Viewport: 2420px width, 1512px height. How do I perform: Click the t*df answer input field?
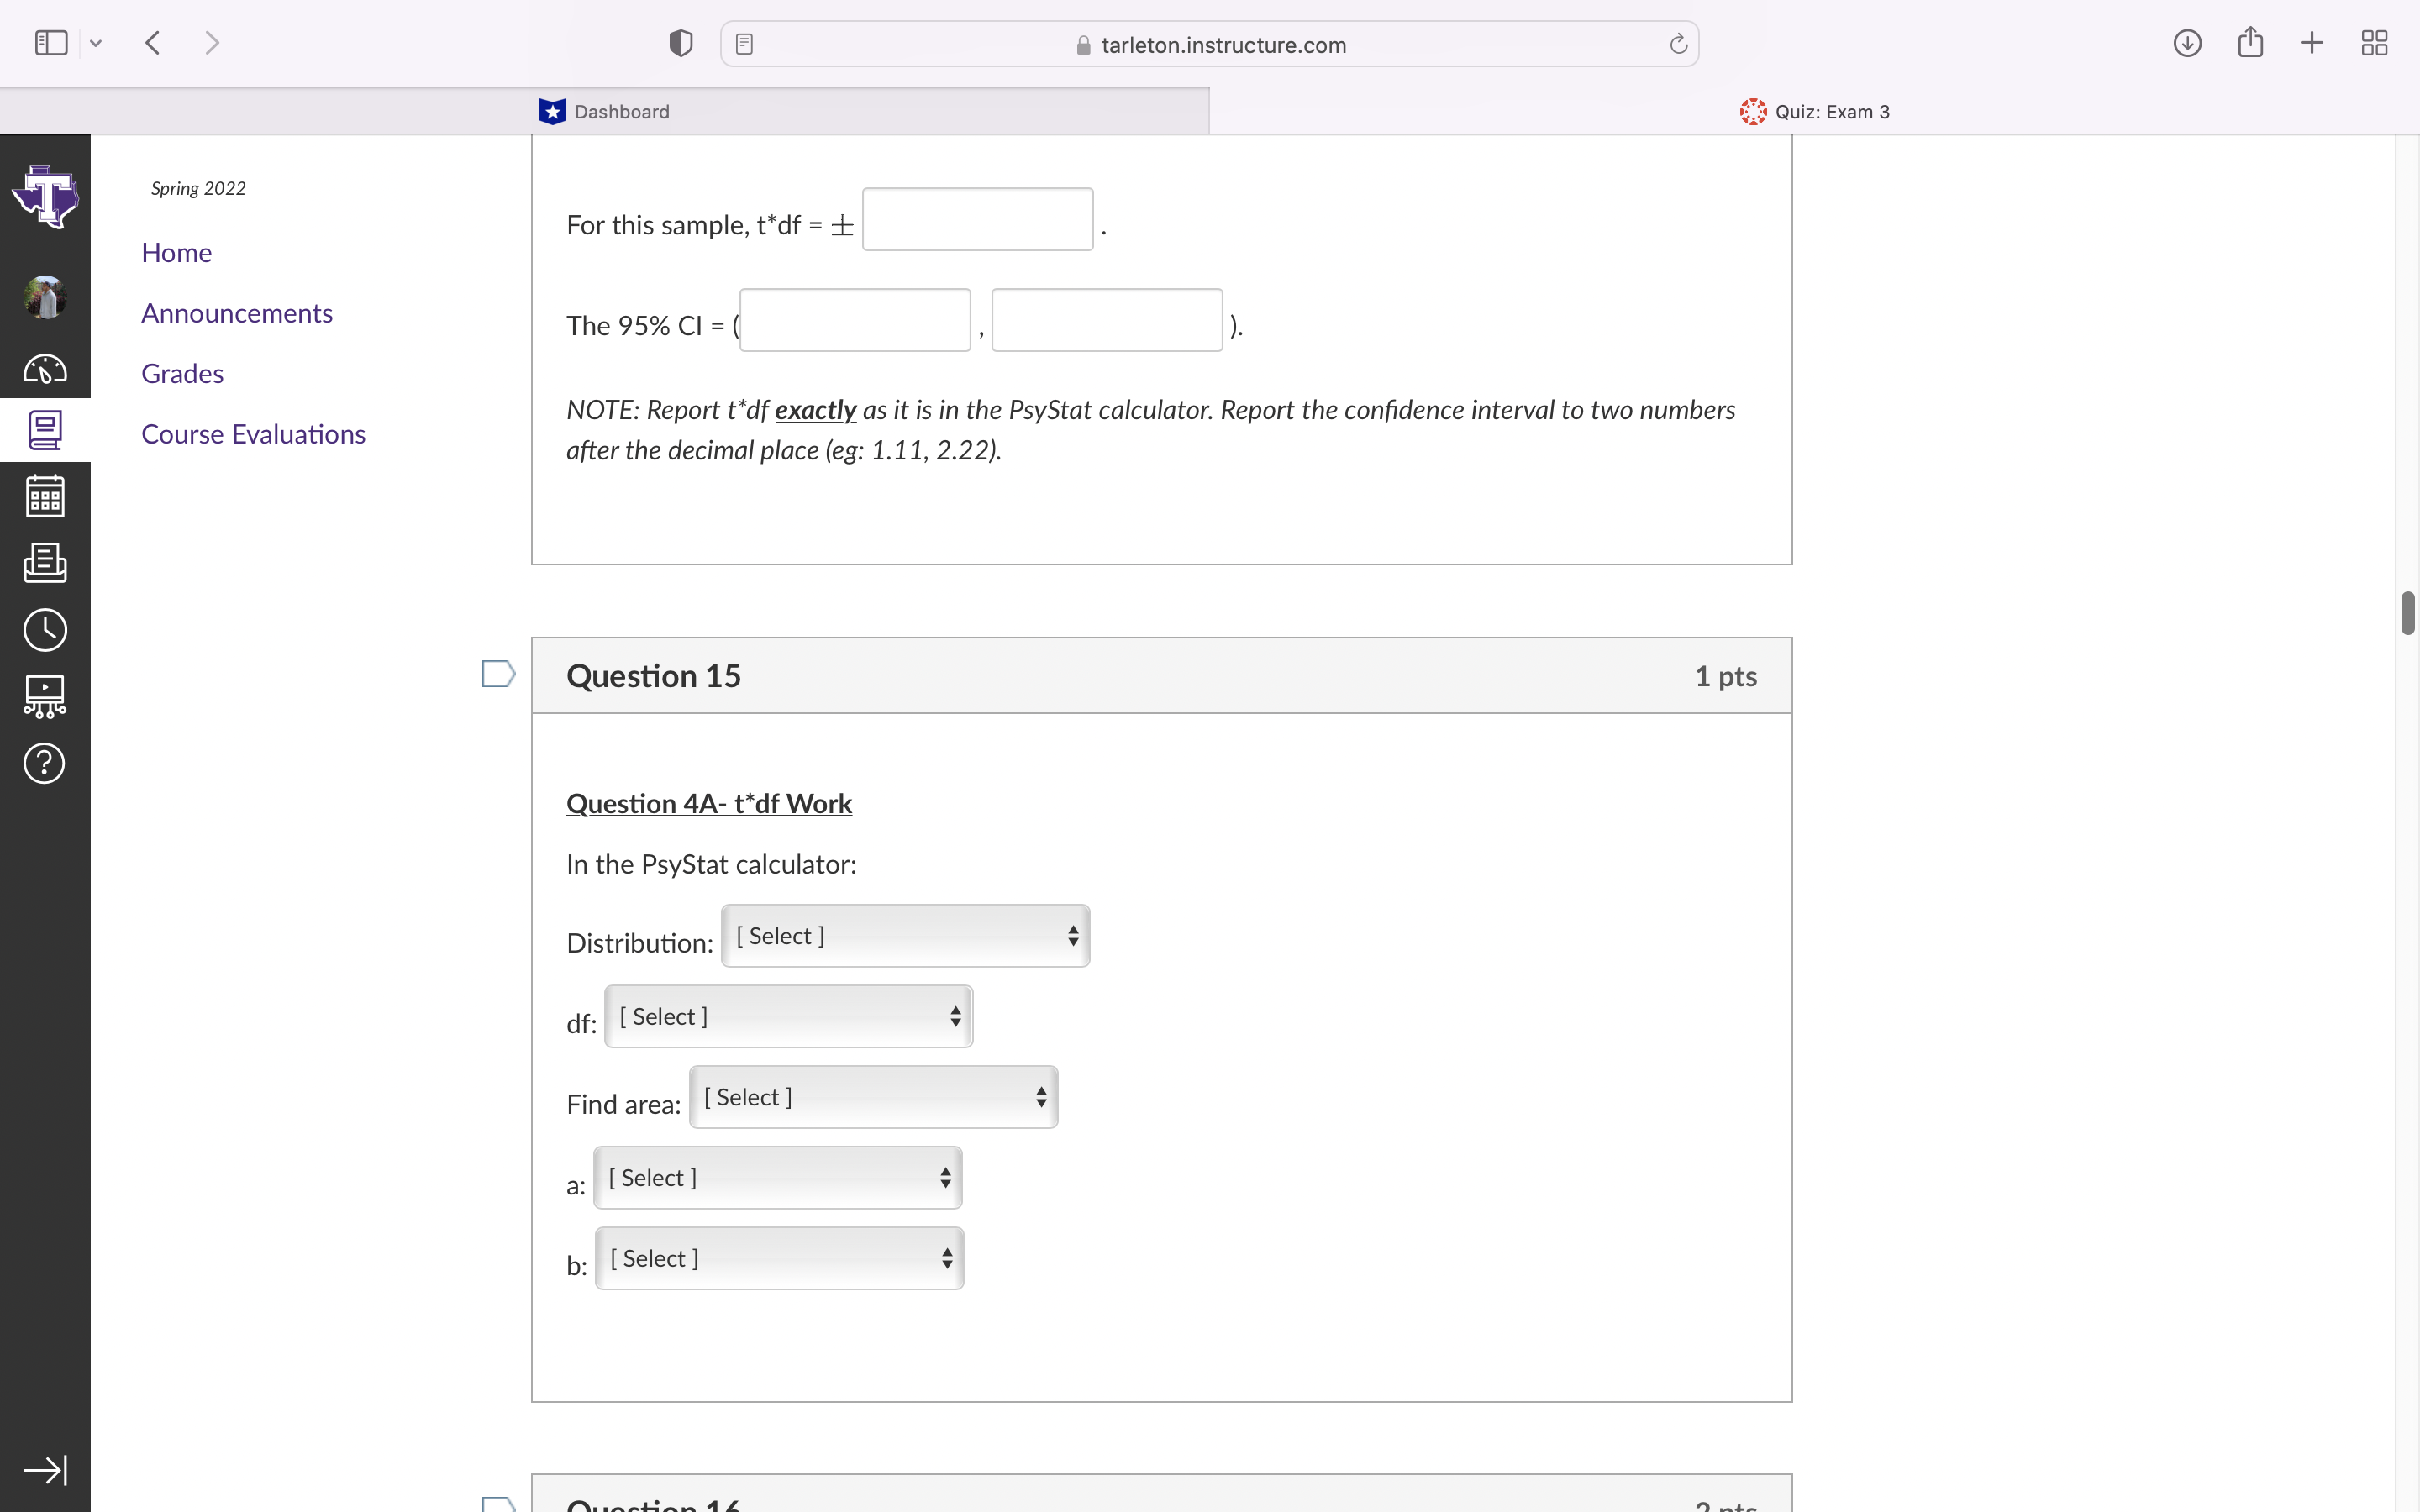[x=977, y=219]
